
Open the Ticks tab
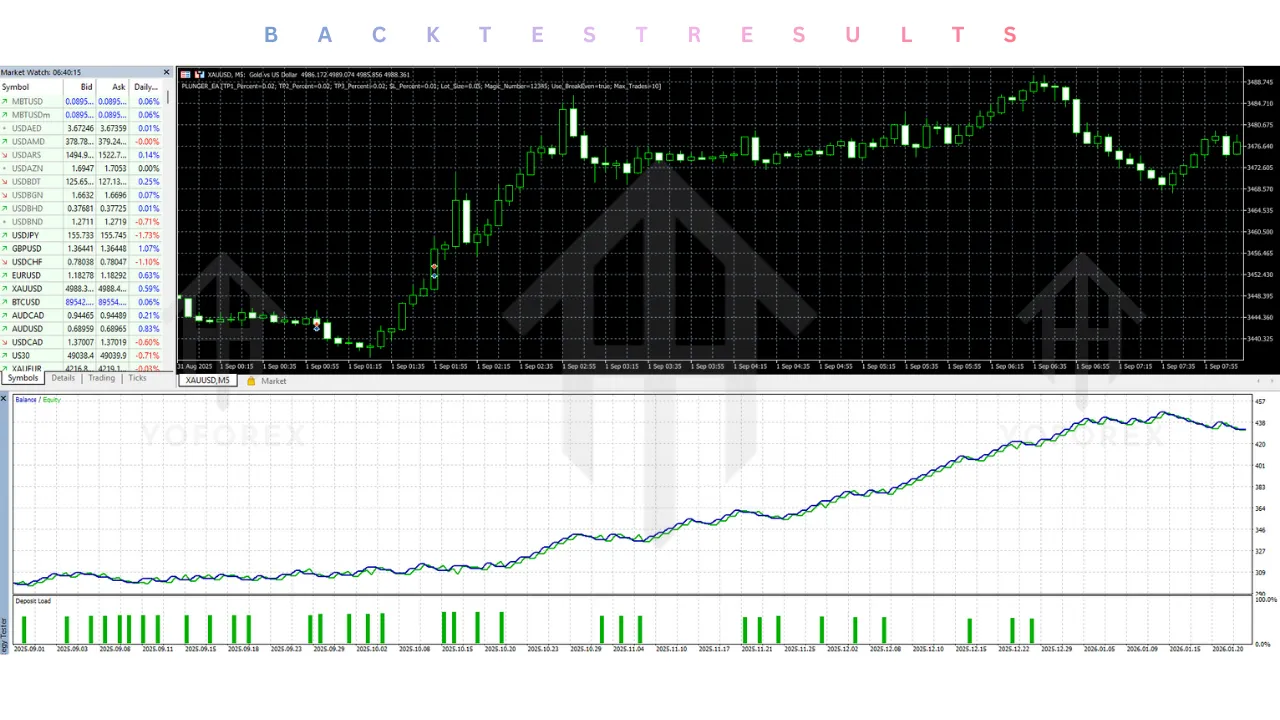pyautogui.click(x=137, y=378)
